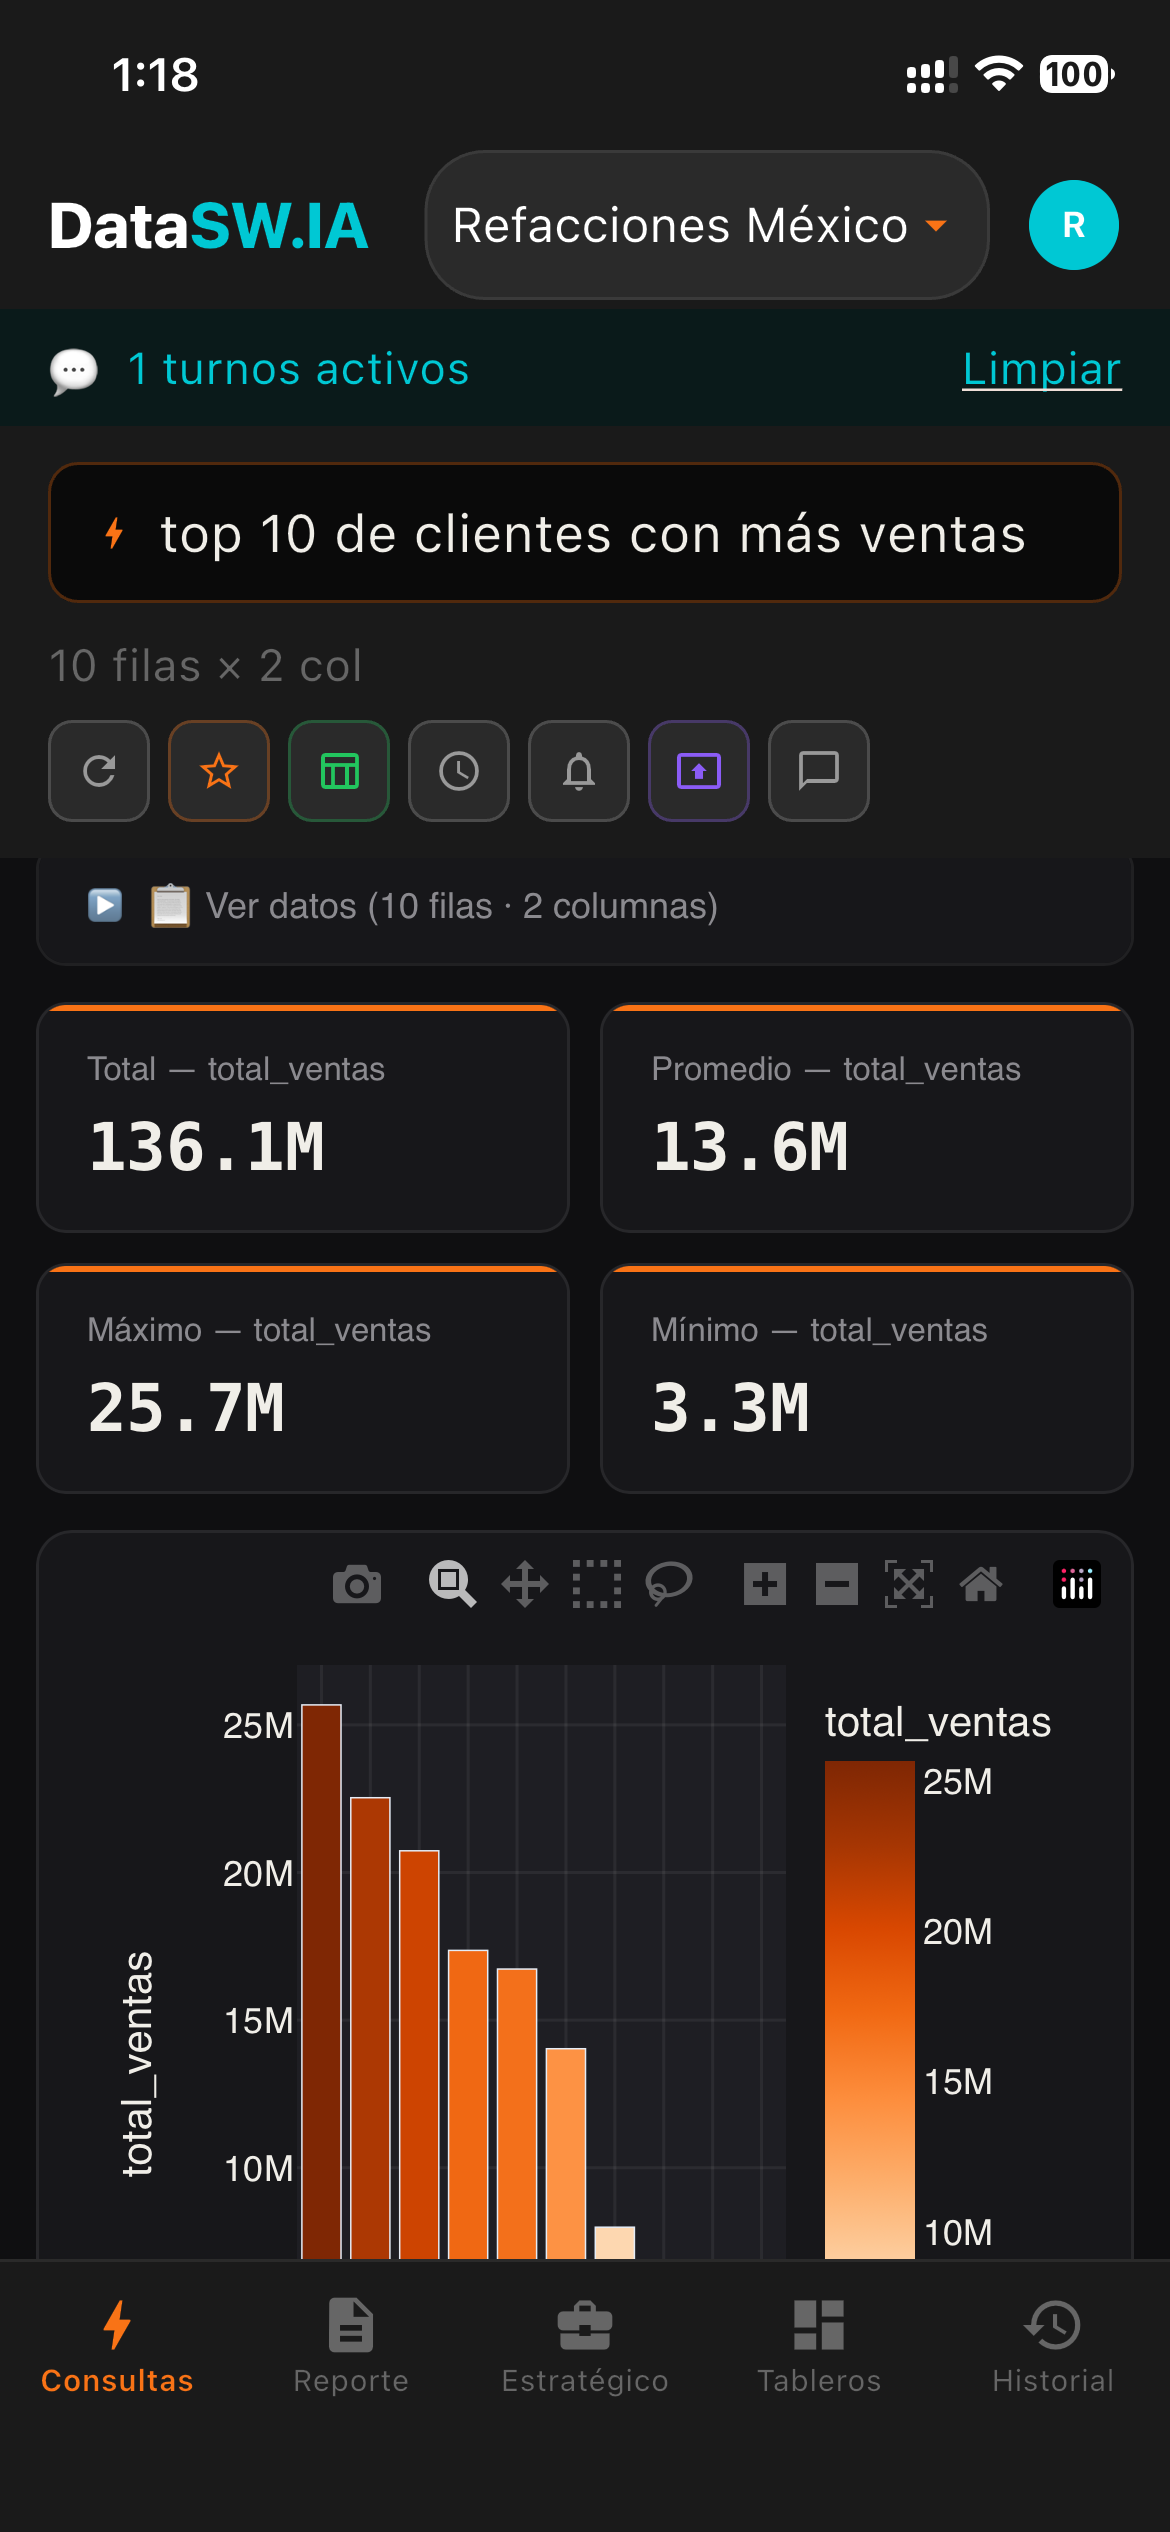
Task: Autoscale the chart axes icon
Action: [909, 1584]
